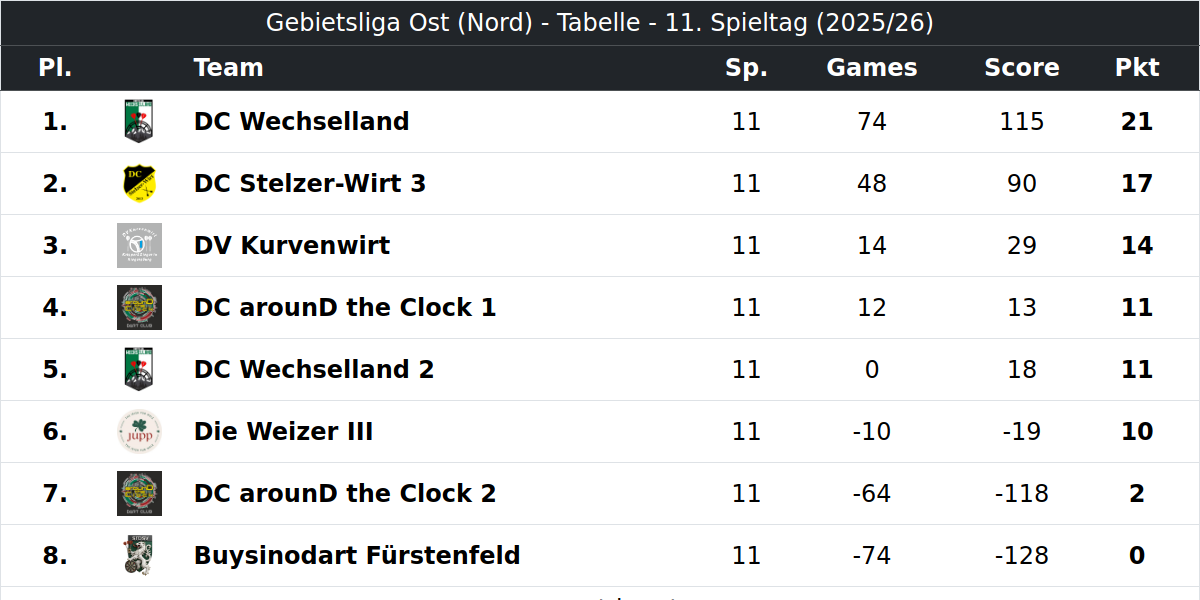
Task: Click the DV Kurvenwirt grey logo
Action: pyautogui.click(x=138, y=245)
